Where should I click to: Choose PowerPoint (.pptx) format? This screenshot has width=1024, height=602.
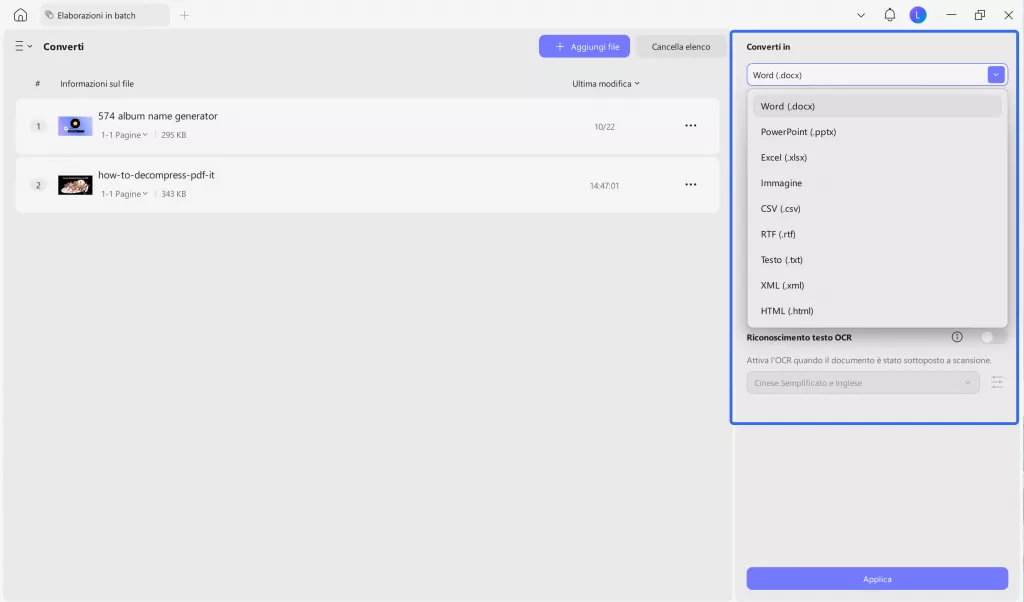click(877, 132)
